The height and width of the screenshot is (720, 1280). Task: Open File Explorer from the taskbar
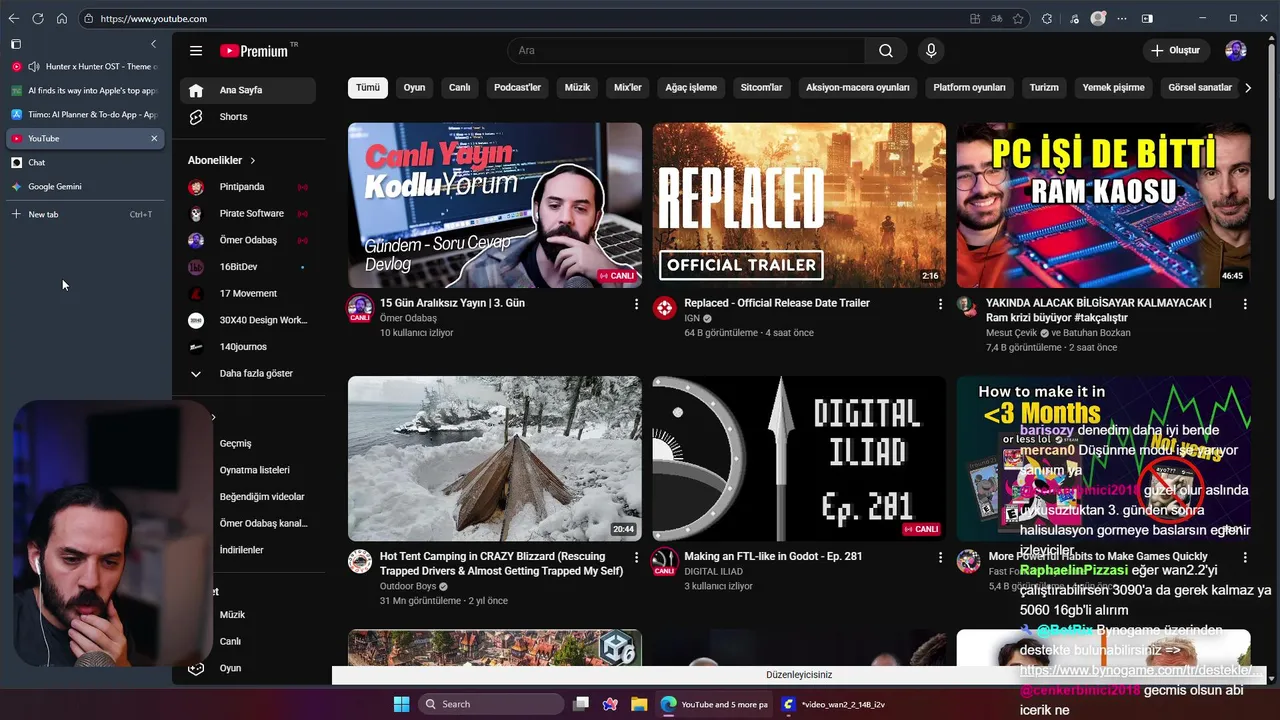639,704
